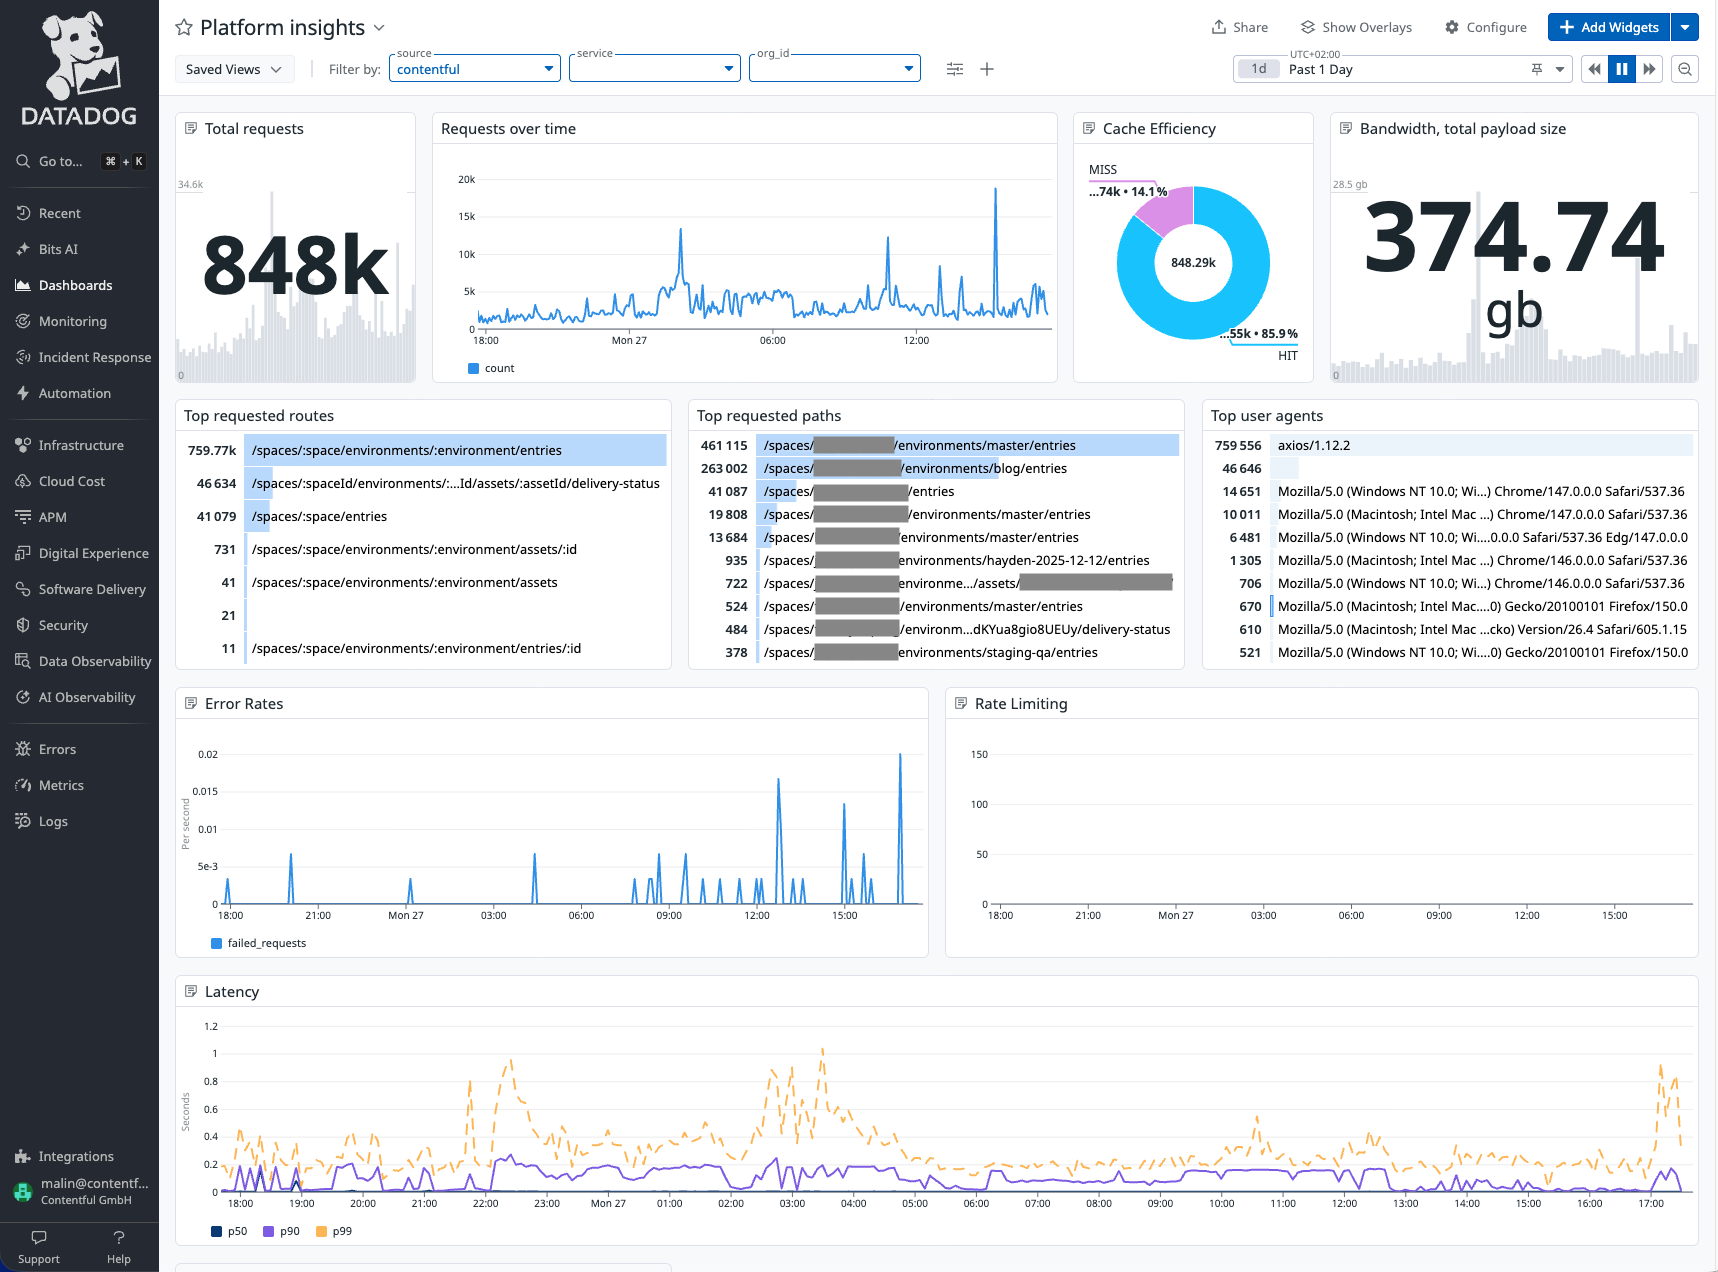Viewport: 1718px width, 1272px height.
Task: Open the Platform insights title chevron
Action: [x=379, y=28]
